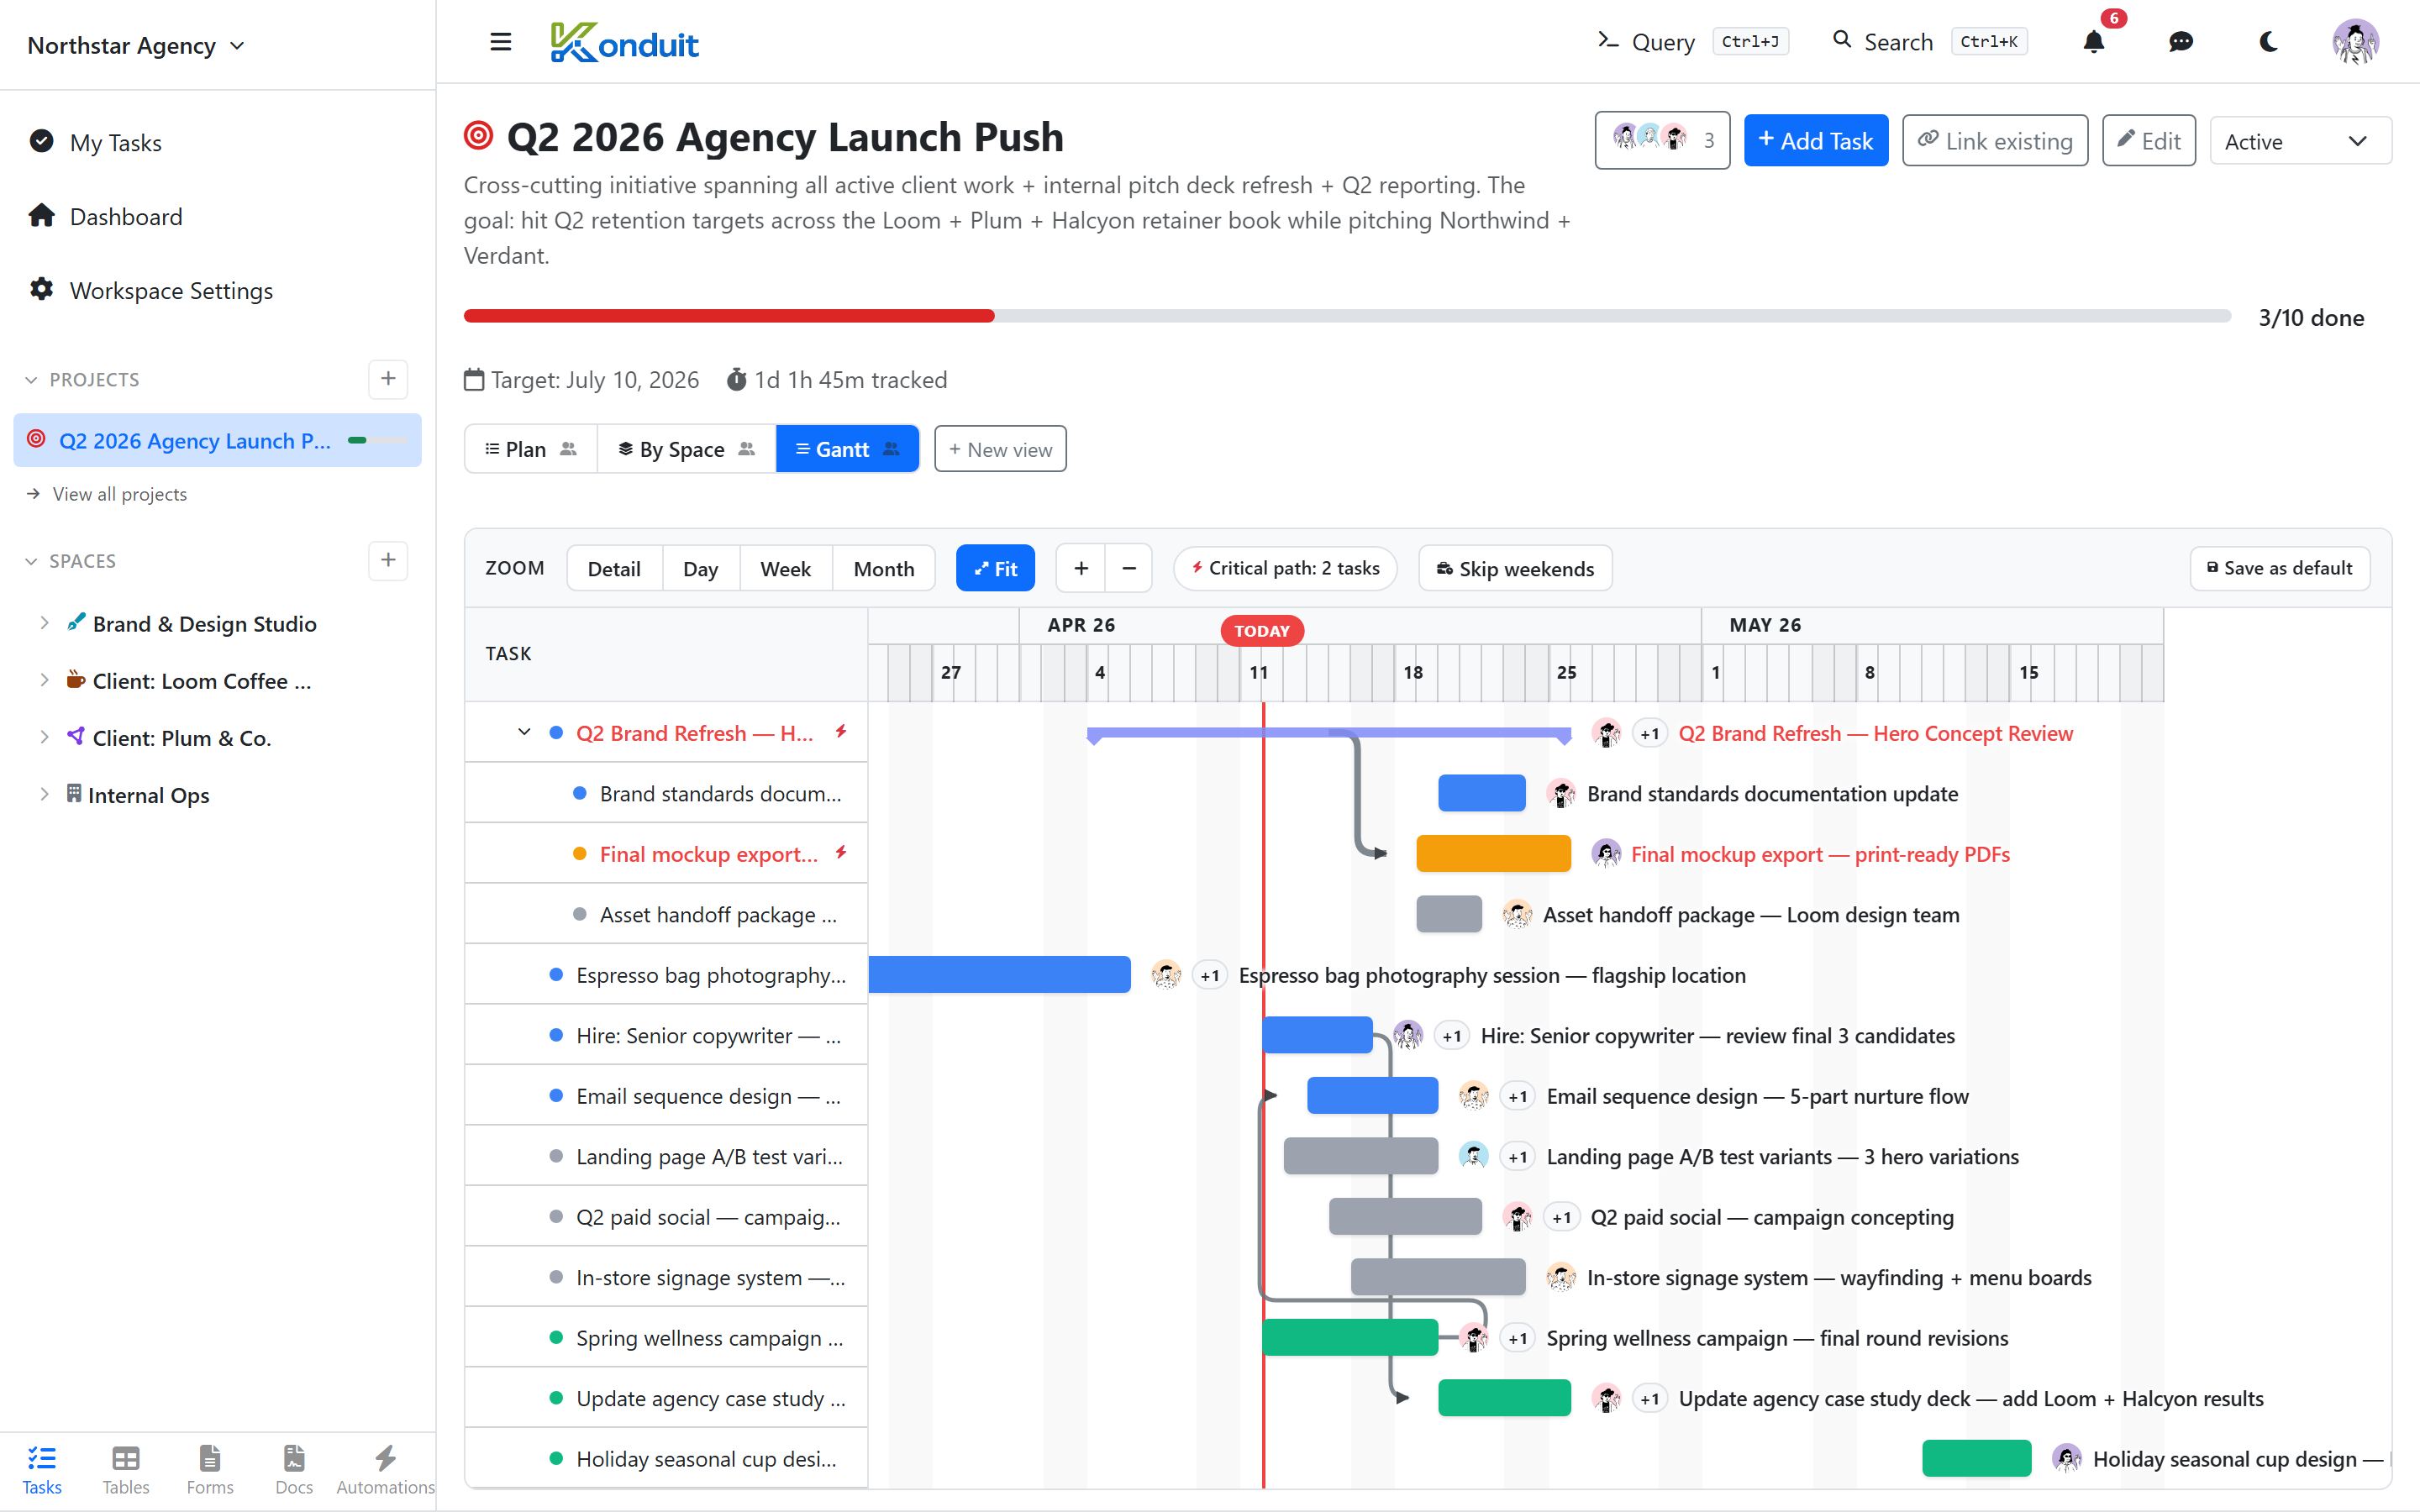The height and width of the screenshot is (1512, 2420).
Task: Click Link existing button
Action: tap(1995, 140)
